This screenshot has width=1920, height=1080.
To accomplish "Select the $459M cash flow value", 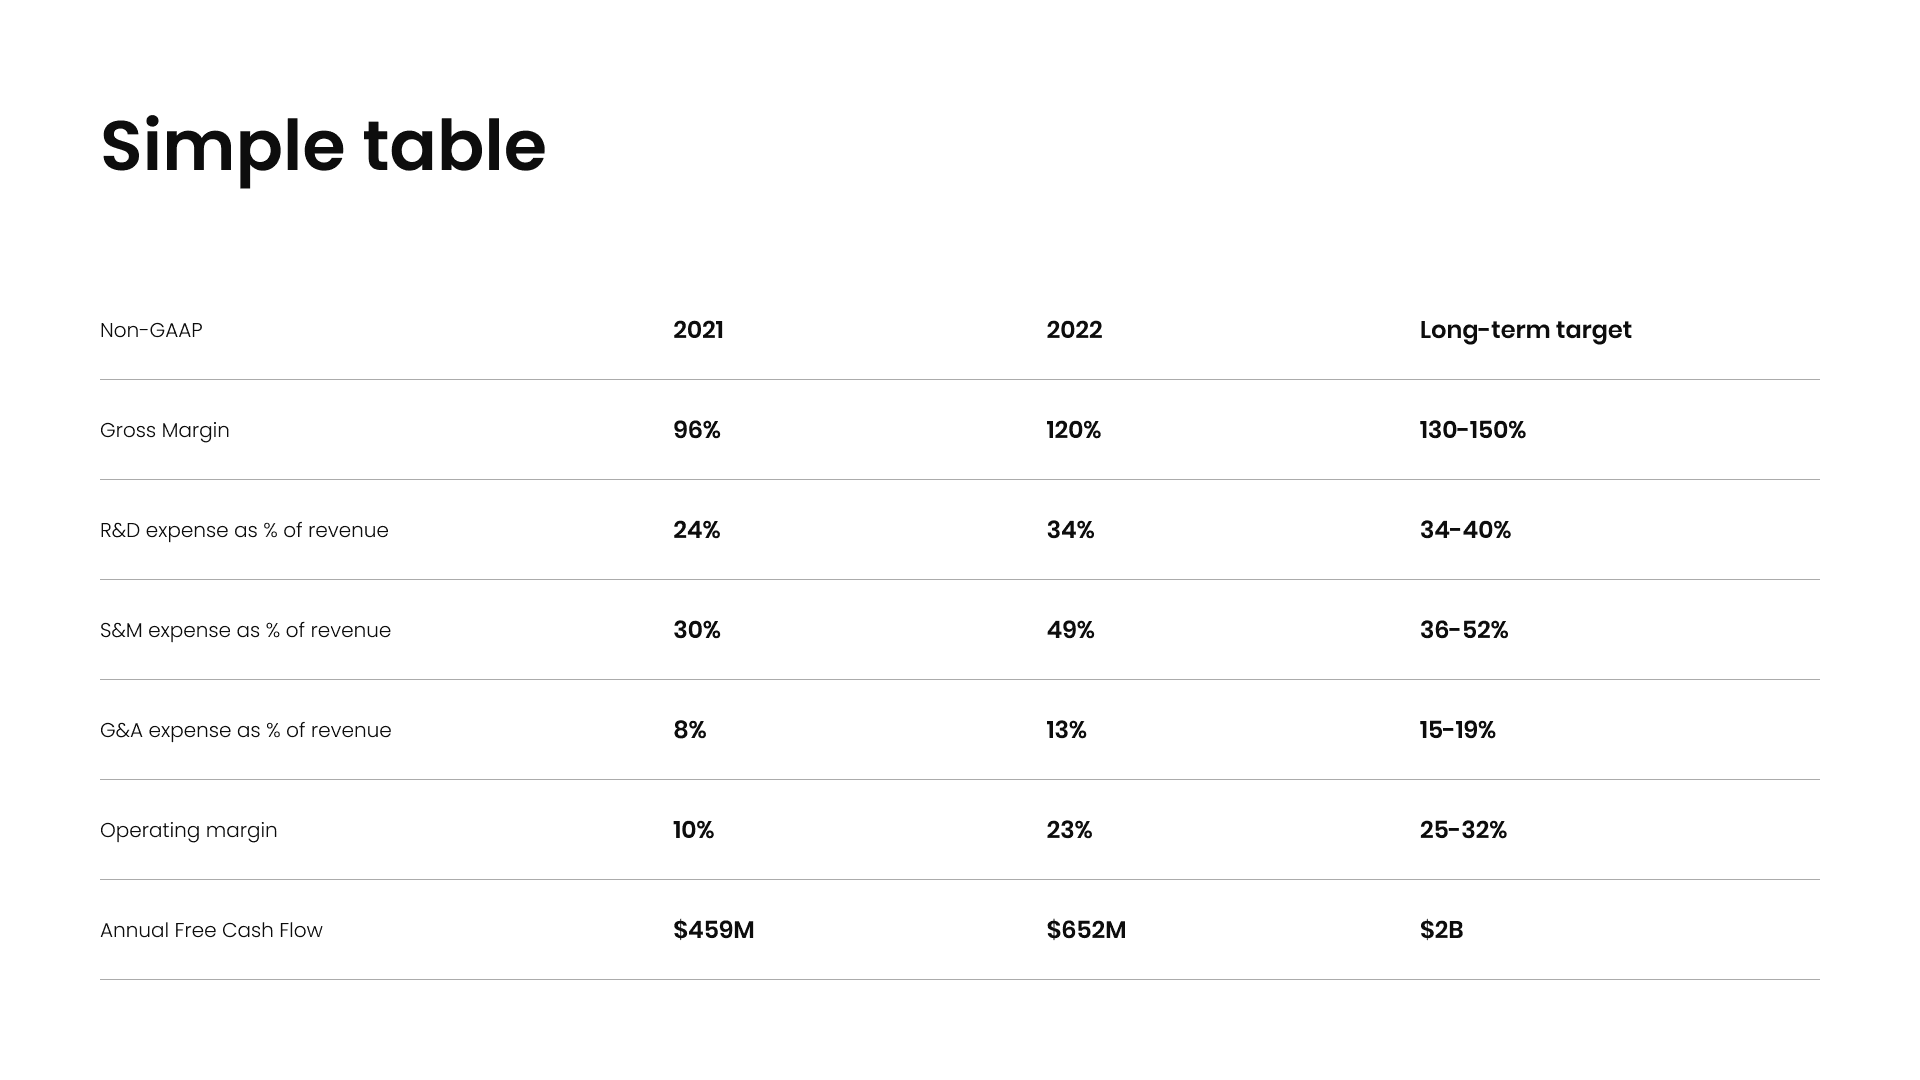I will point(714,930).
